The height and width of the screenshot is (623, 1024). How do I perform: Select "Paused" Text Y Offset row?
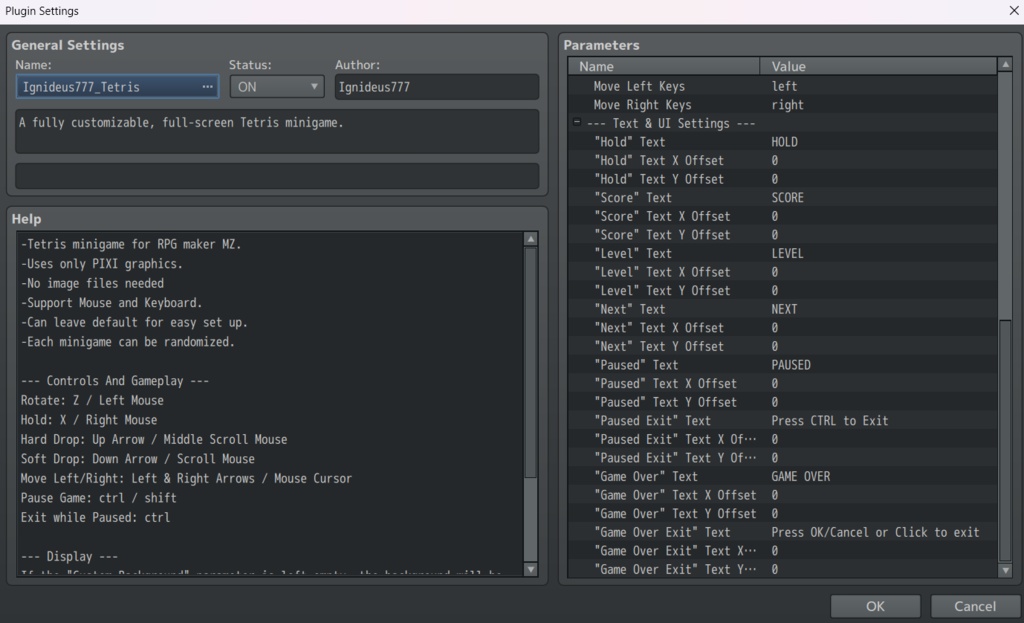tap(782, 402)
